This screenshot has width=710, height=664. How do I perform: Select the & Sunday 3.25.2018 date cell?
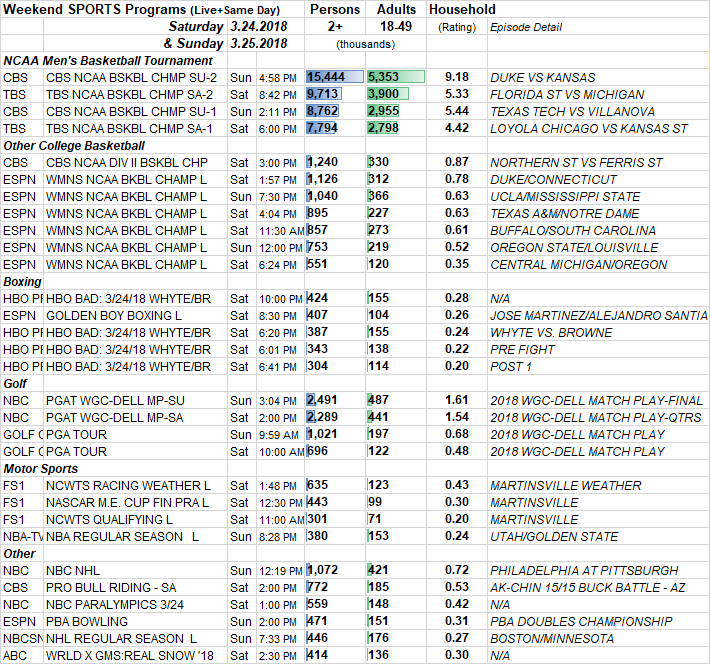click(225, 43)
